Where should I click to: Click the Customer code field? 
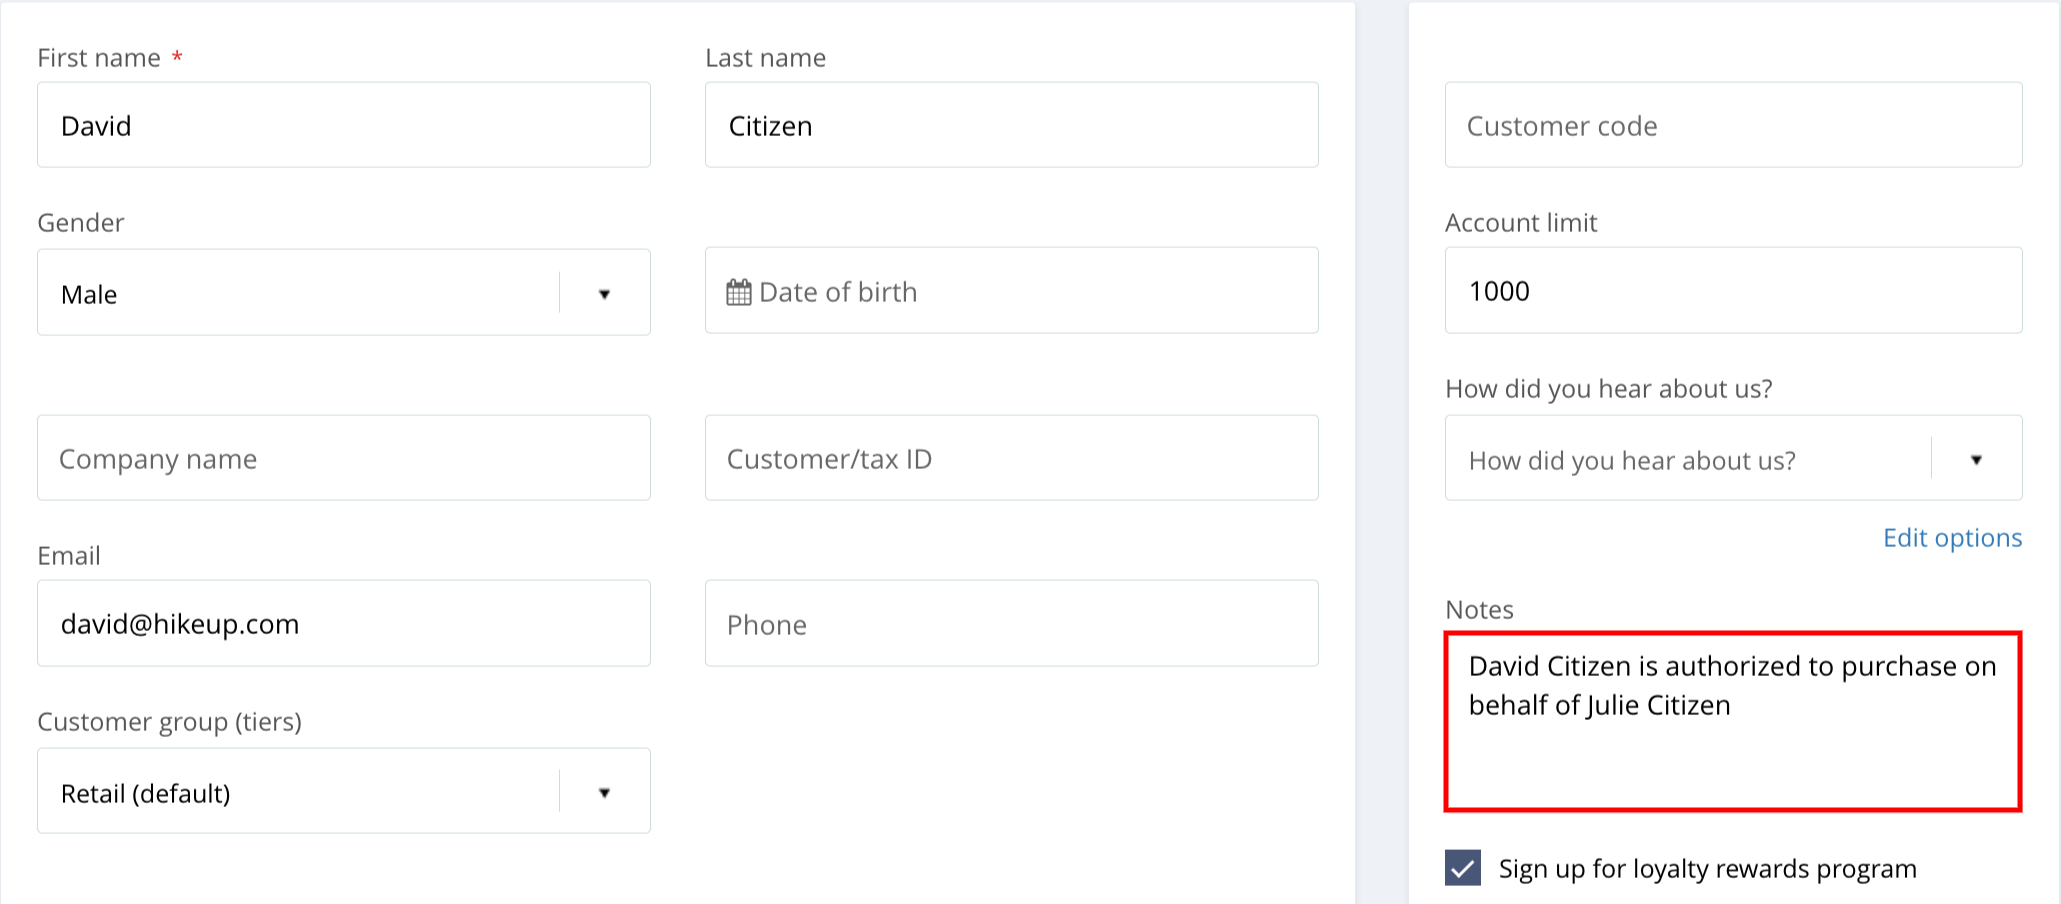click(x=1733, y=125)
